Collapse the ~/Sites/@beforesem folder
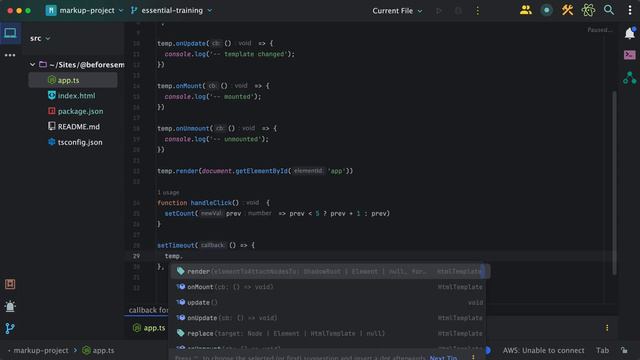 click(32, 64)
